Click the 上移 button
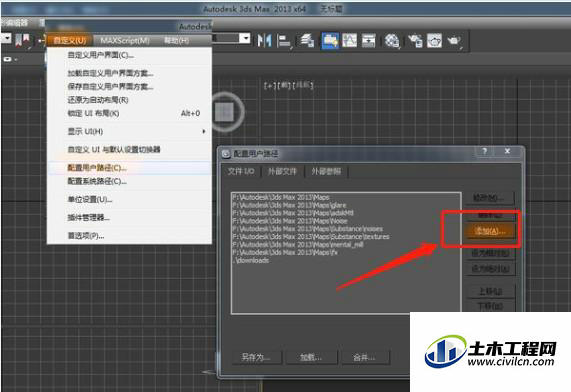Image resolution: width=571 pixels, height=392 pixels. (x=490, y=291)
